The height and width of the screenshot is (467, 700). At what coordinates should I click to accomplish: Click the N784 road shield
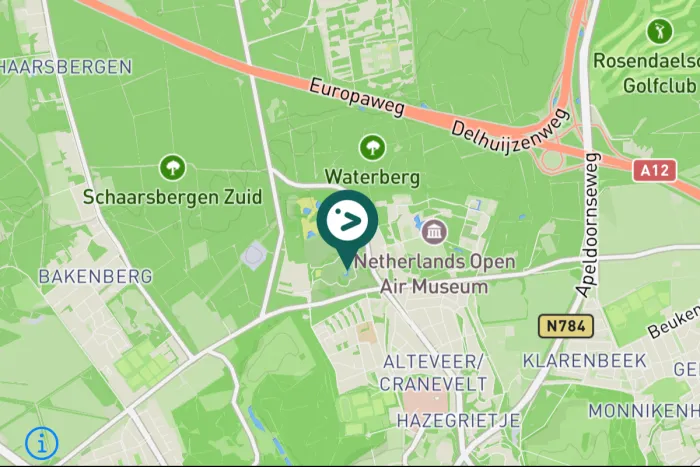coord(566,326)
